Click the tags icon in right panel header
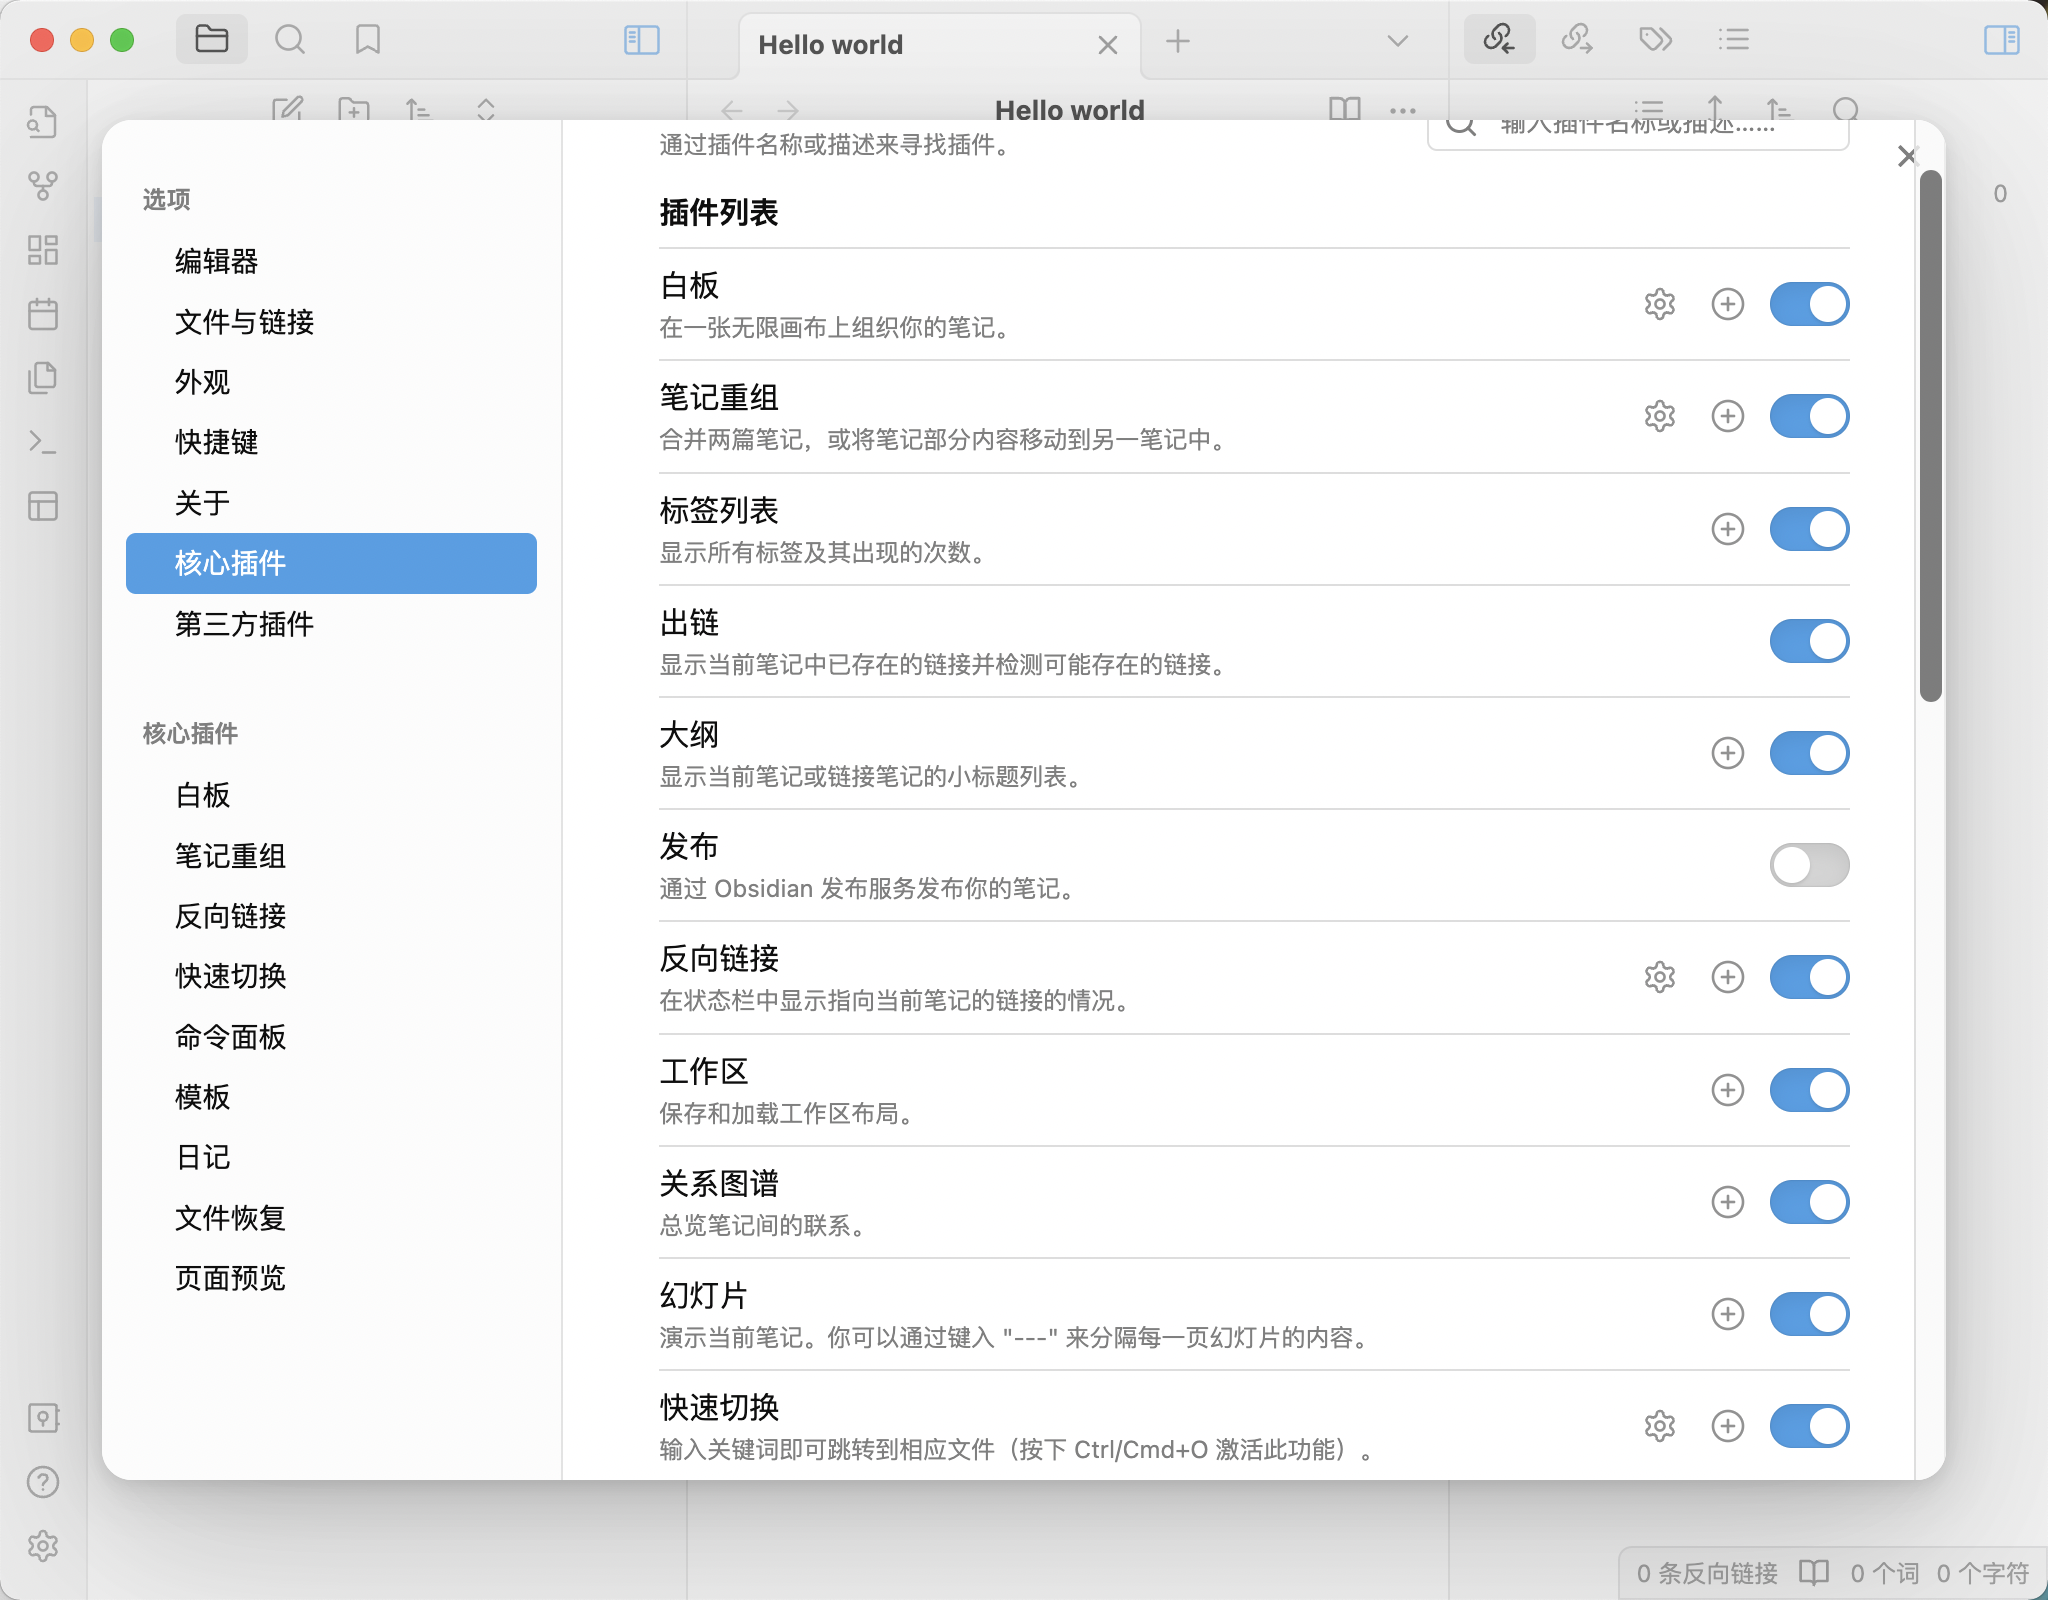 point(1655,40)
